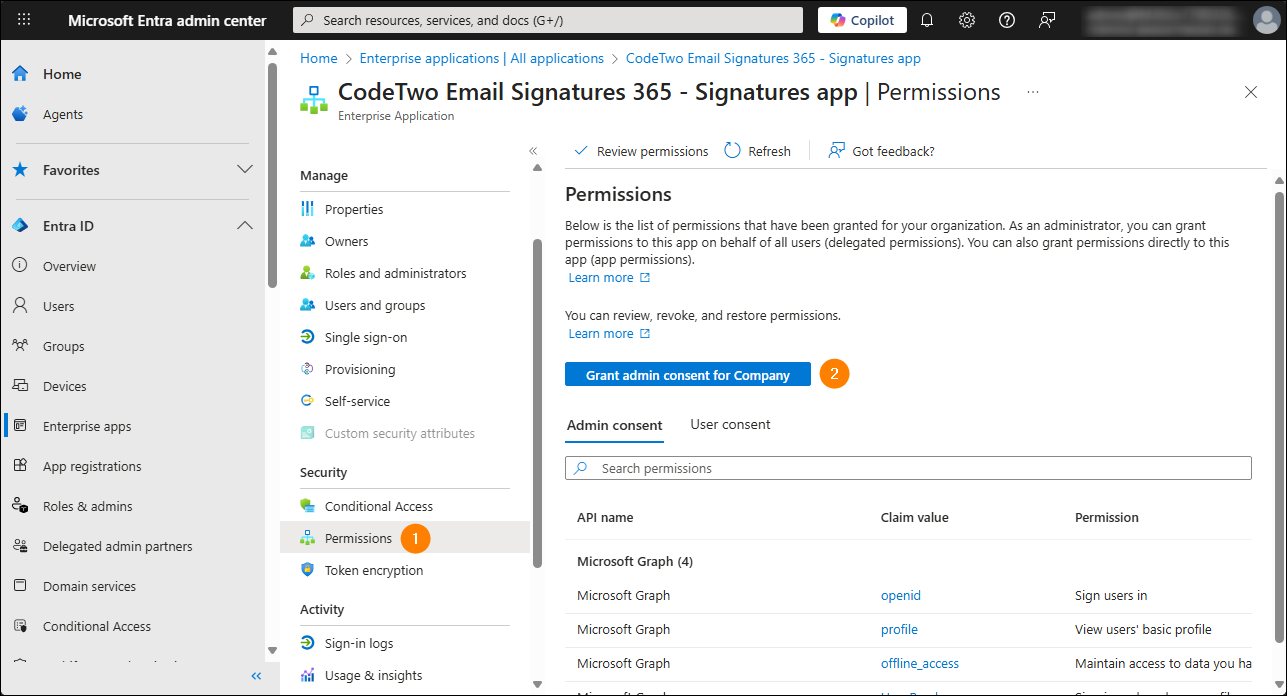
Task: Open Token encryption in Security menu
Action: 373,570
